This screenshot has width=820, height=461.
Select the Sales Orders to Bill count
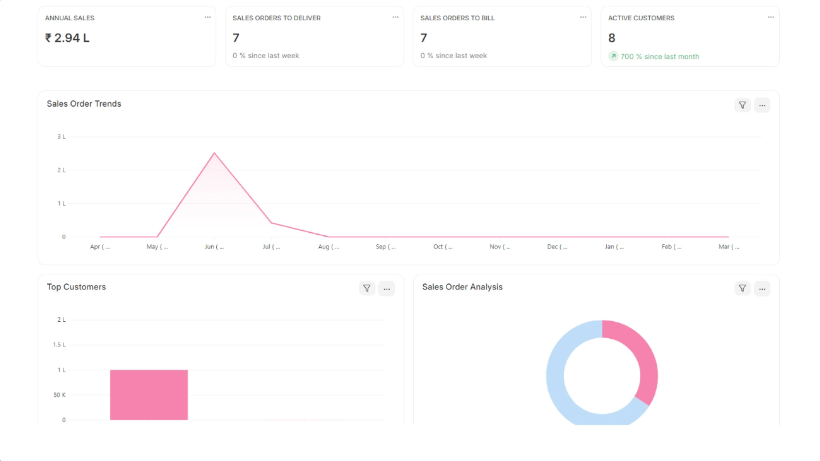click(x=424, y=38)
